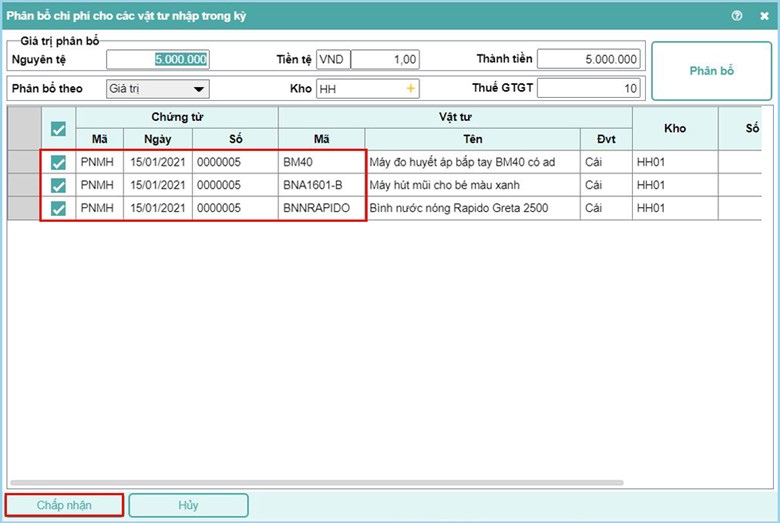Click the yellow plus icon in Kho field
Image resolution: width=780 pixels, height=523 pixels.
[x=409, y=89]
